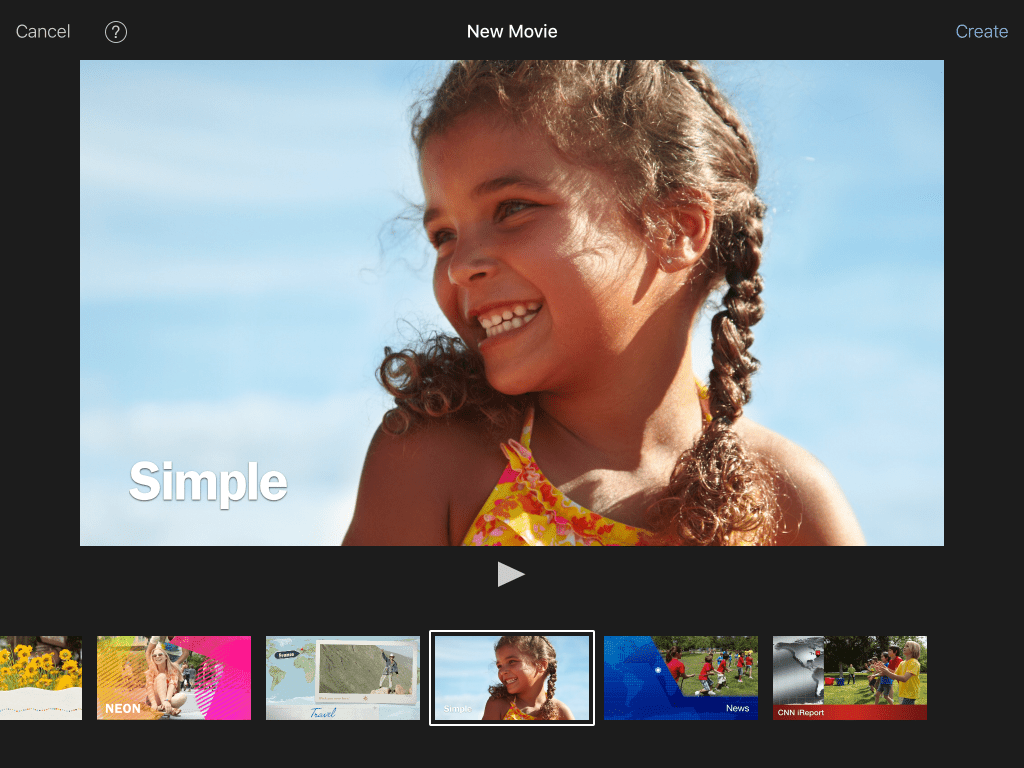Choose the sunflower theme thumbnail
The height and width of the screenshot is (768, 1024).
[41, 678]
